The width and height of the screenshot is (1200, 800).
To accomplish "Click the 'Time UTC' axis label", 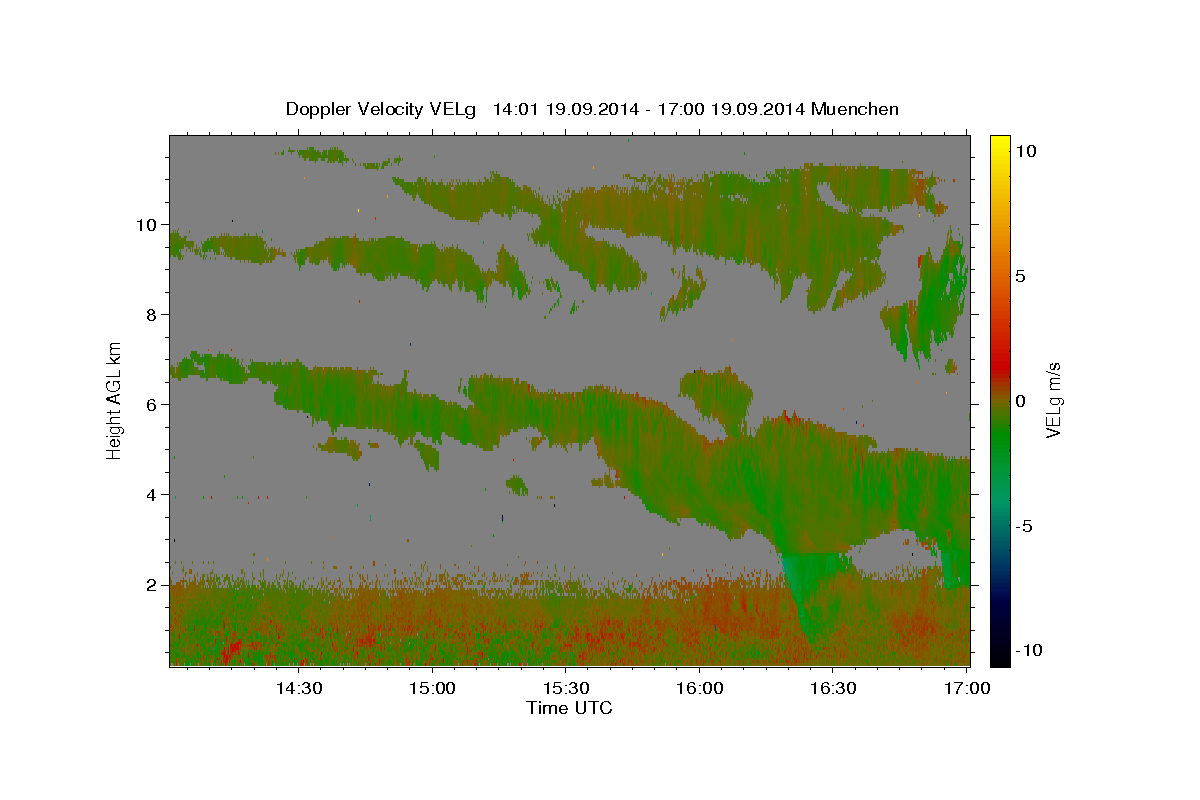I will tap(569, 708).
